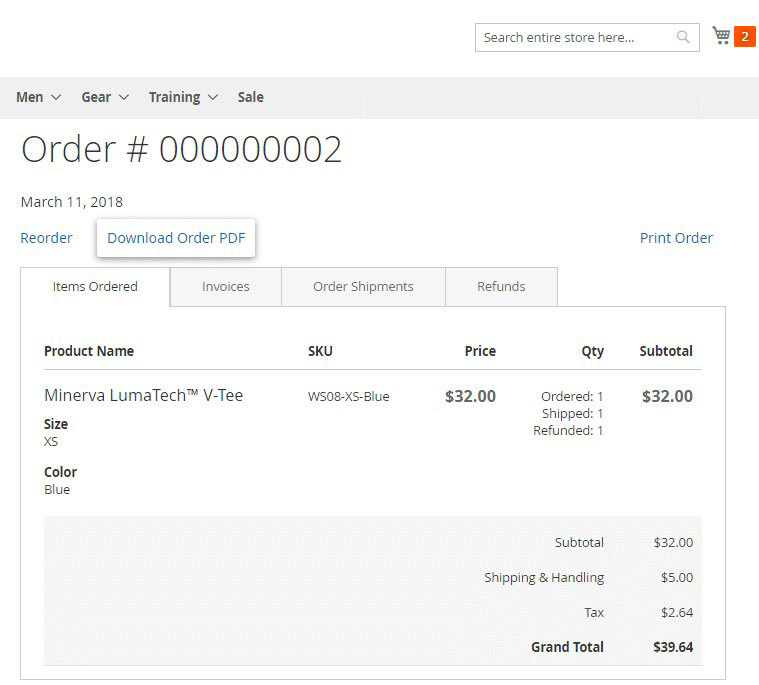Click the shopping cart icon
Image resolution: width=759 pixels, height=685 pixels.
coord(721,36)
